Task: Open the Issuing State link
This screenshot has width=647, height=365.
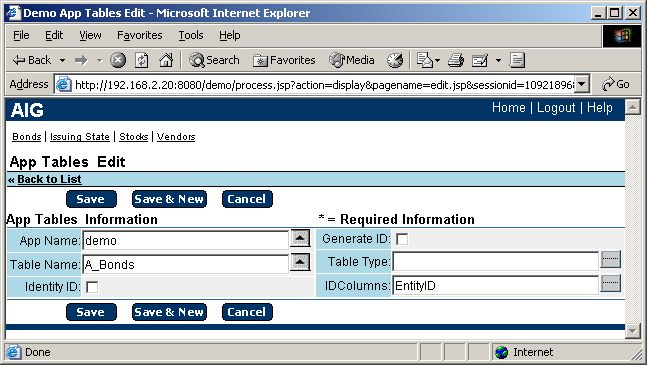Action: pos(80,137)
